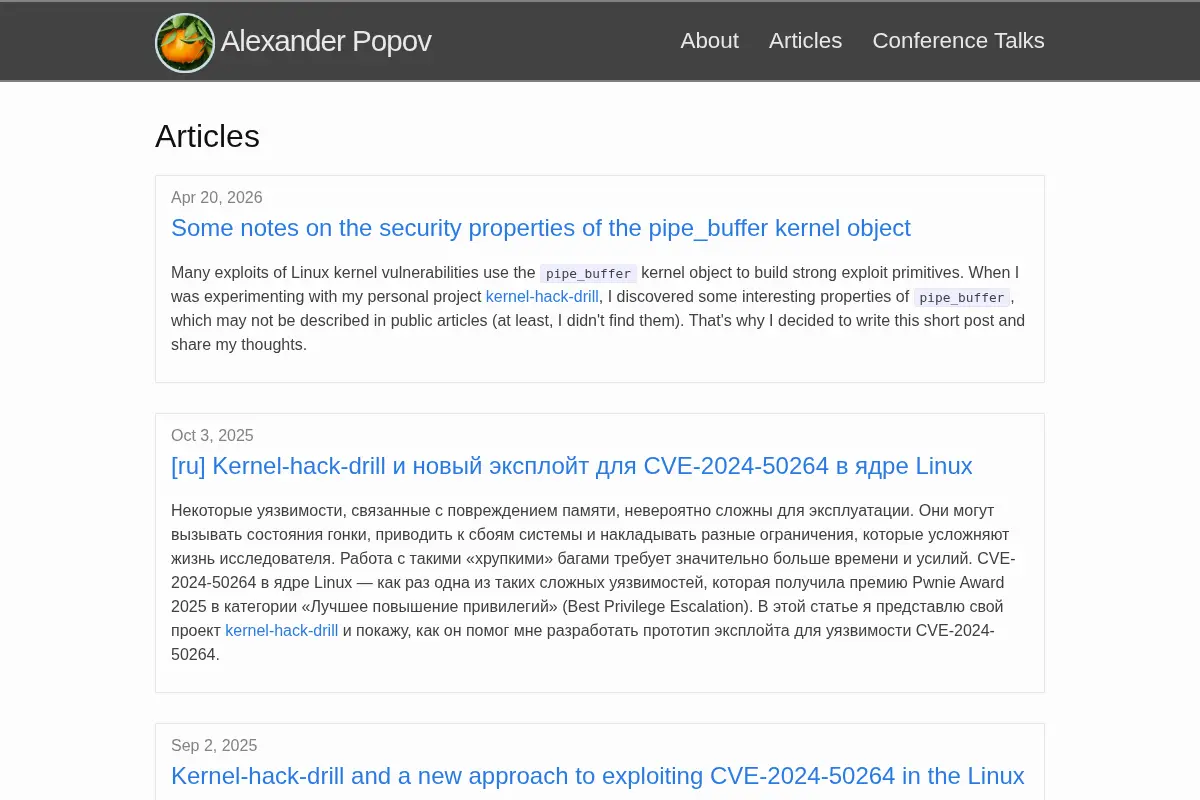This screenshot has height=800, width=1200.
Task: Follow kernel-hack-drill link in first article summary
Action: [x=542, y=297]
